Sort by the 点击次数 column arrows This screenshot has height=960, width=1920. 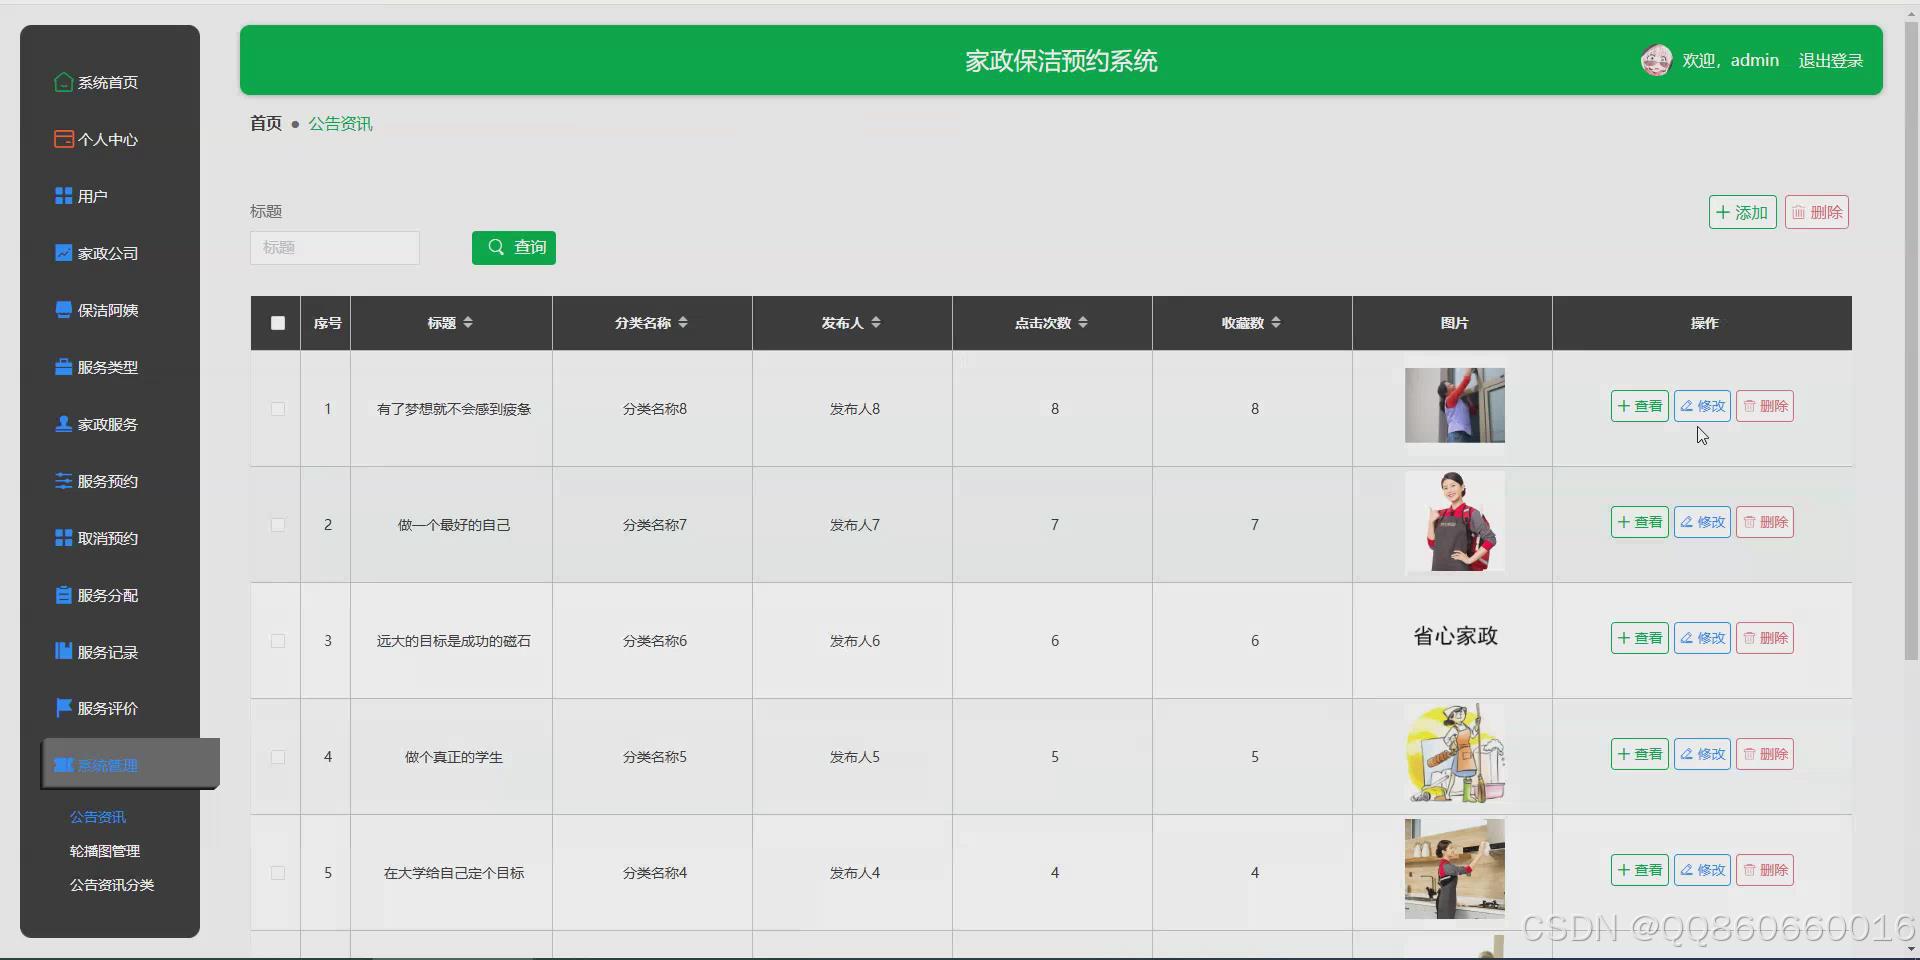click(1083, 322)
